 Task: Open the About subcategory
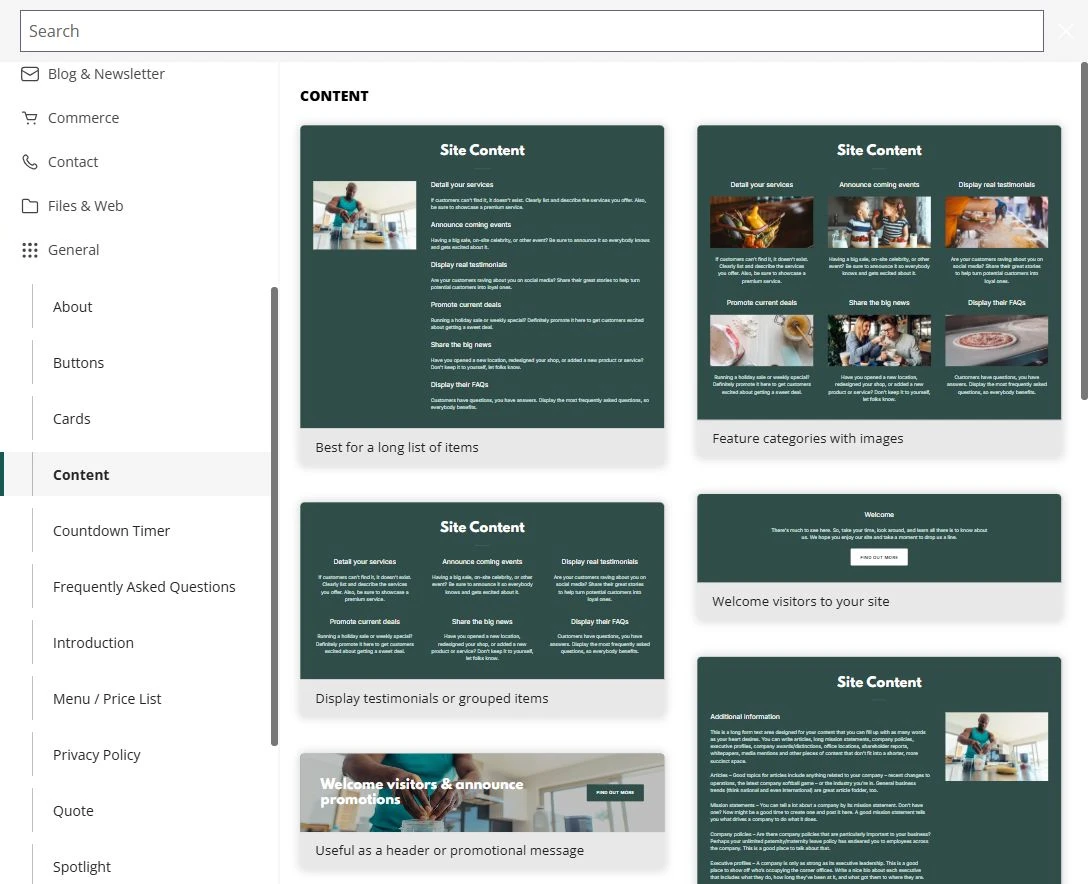(x=72, y=307)
